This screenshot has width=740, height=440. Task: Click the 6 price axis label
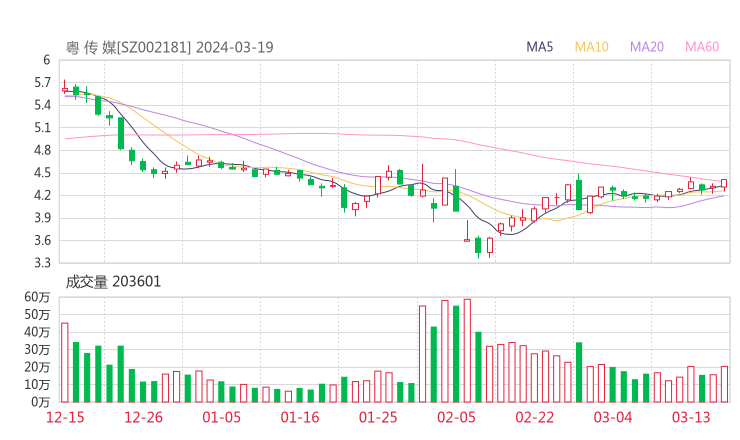46,60
